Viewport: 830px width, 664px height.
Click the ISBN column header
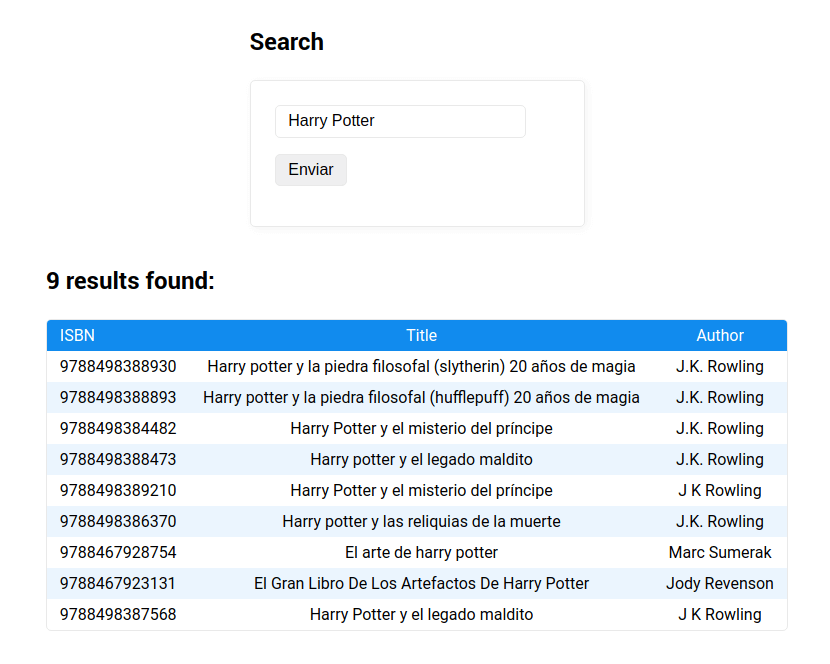(77, 335)
